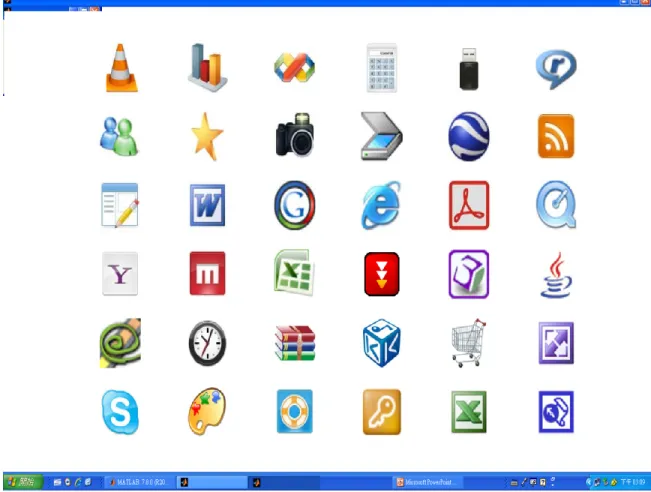Open the calculator icon
Screen dimensions: 651x492
(382, 68)
